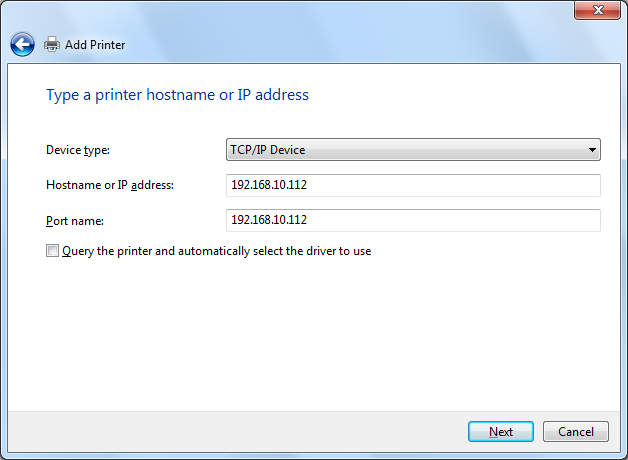Click the printer icon in the header

pos(52,44)
